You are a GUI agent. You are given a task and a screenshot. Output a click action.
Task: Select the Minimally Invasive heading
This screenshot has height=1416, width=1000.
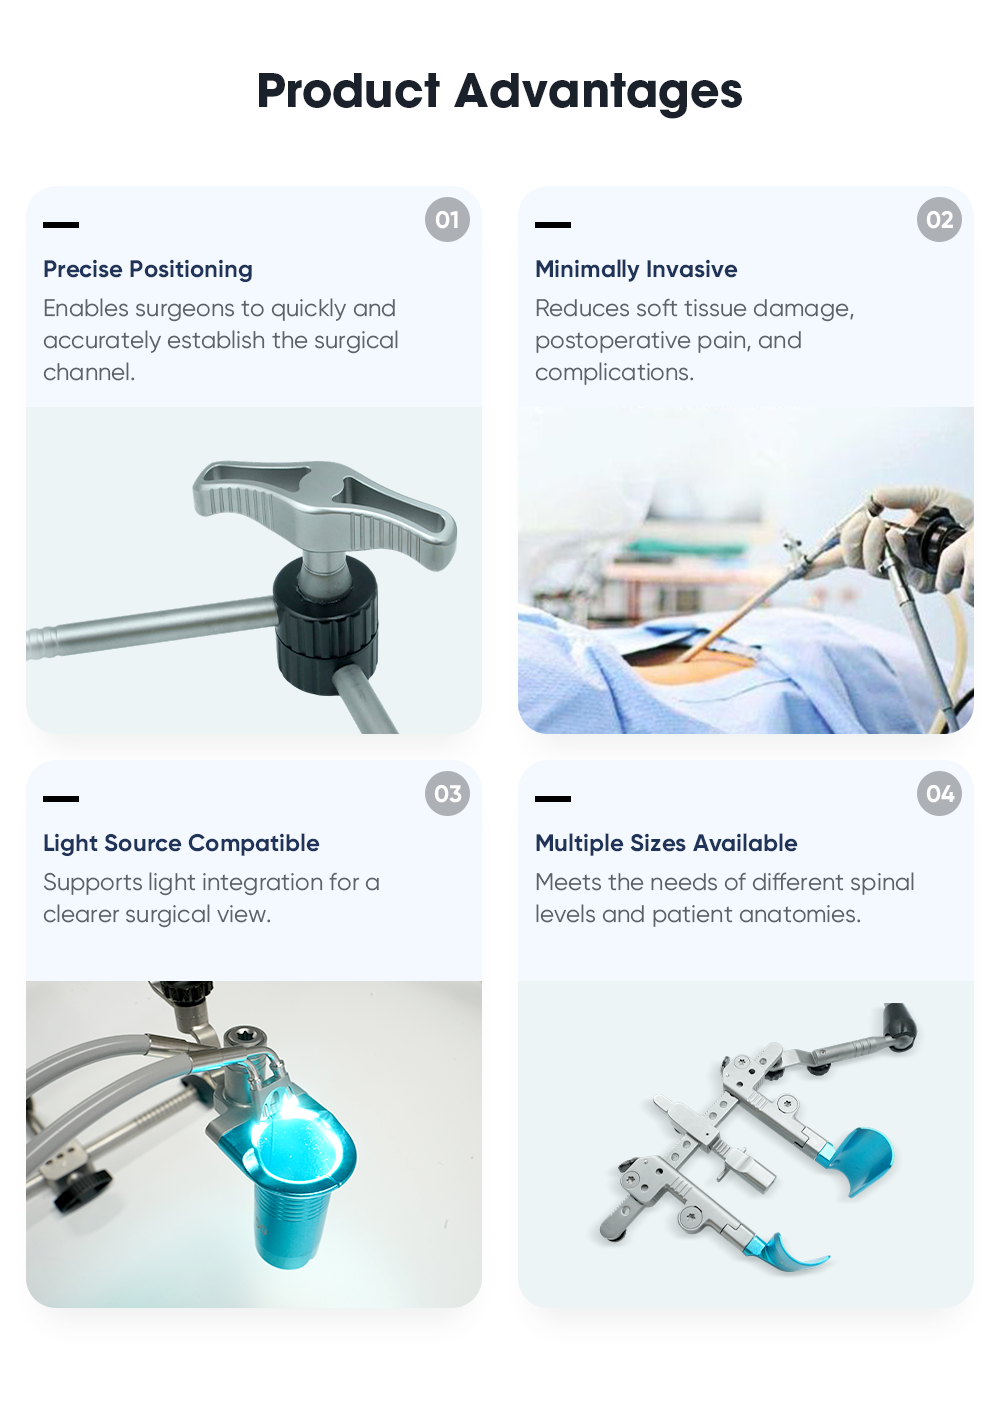click(x=636, y=269)
